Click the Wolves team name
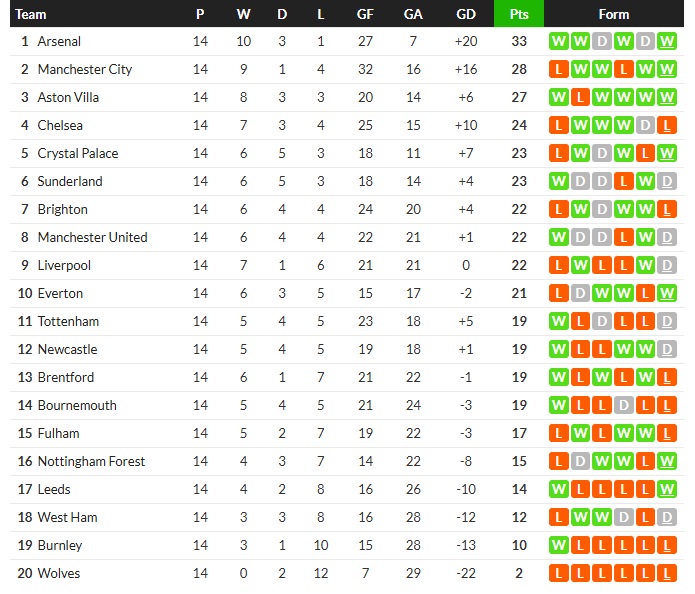 click(x=58, y=574)
